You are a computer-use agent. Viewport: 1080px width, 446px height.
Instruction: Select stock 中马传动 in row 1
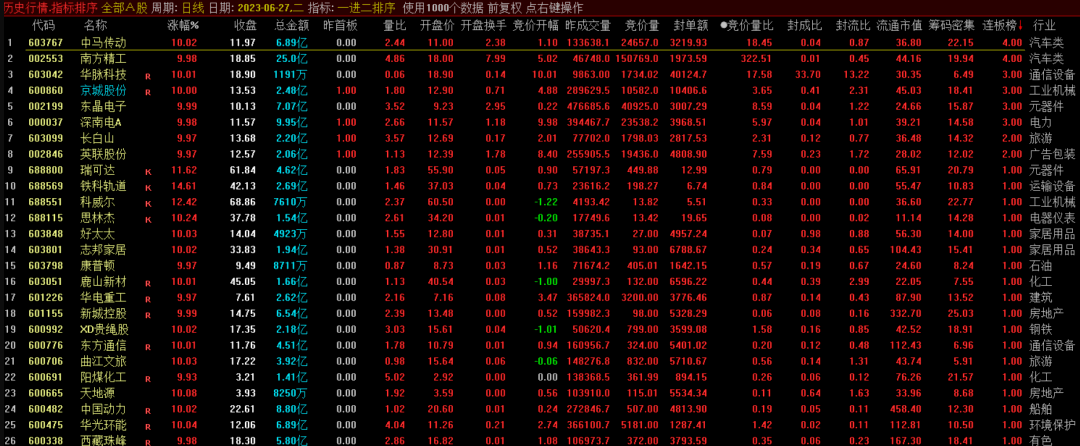point(103,43)
